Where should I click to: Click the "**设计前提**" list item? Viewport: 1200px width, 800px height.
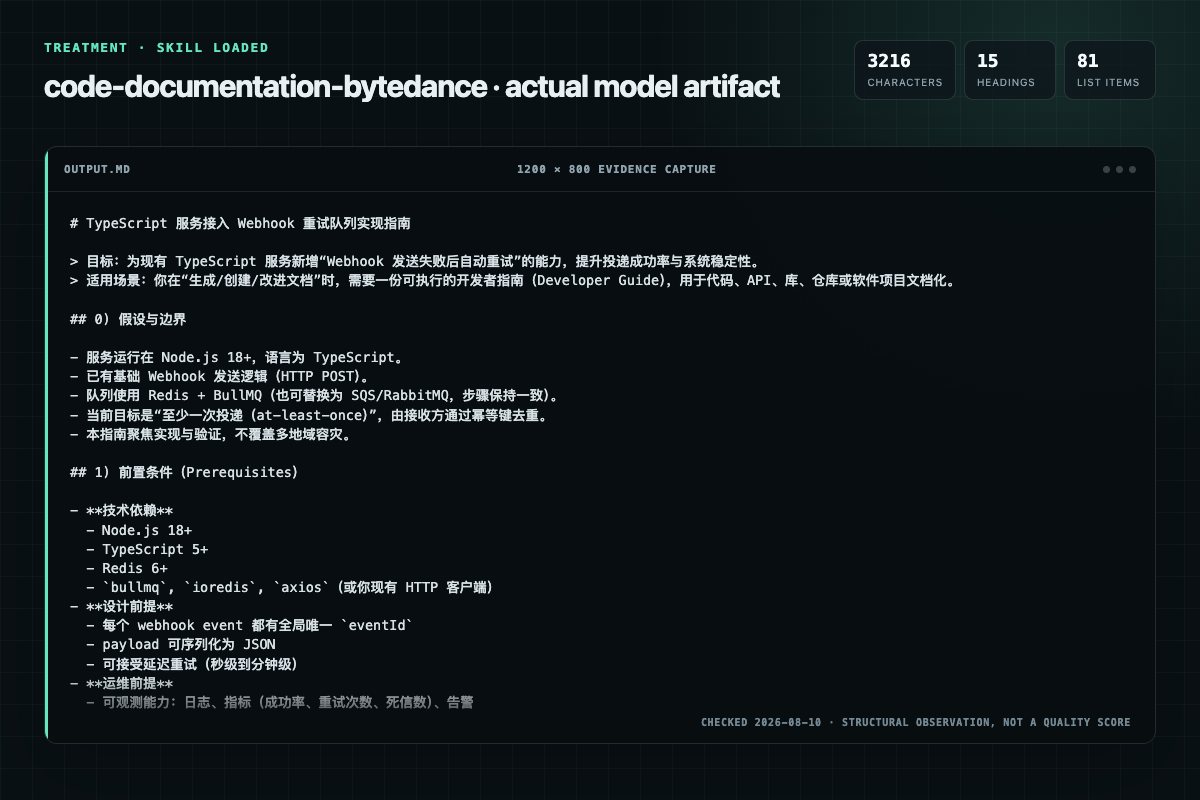click(x=122, y=606)
